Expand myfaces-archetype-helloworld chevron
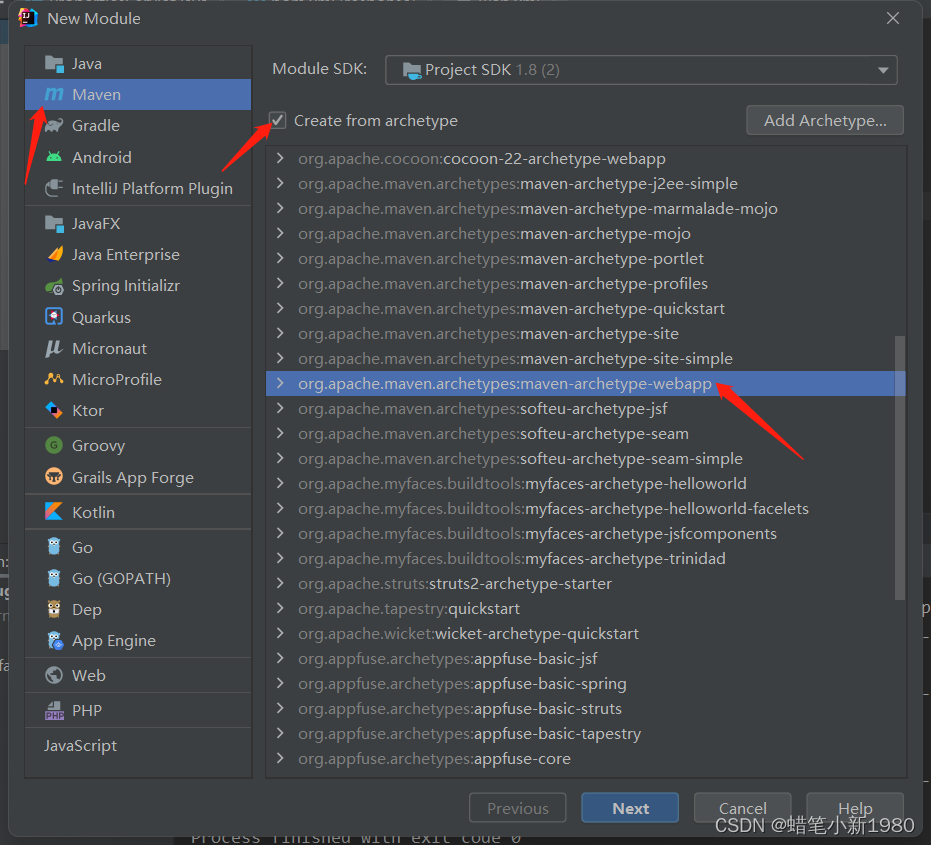Screen dimensions: 931x845 coord(280,483)
